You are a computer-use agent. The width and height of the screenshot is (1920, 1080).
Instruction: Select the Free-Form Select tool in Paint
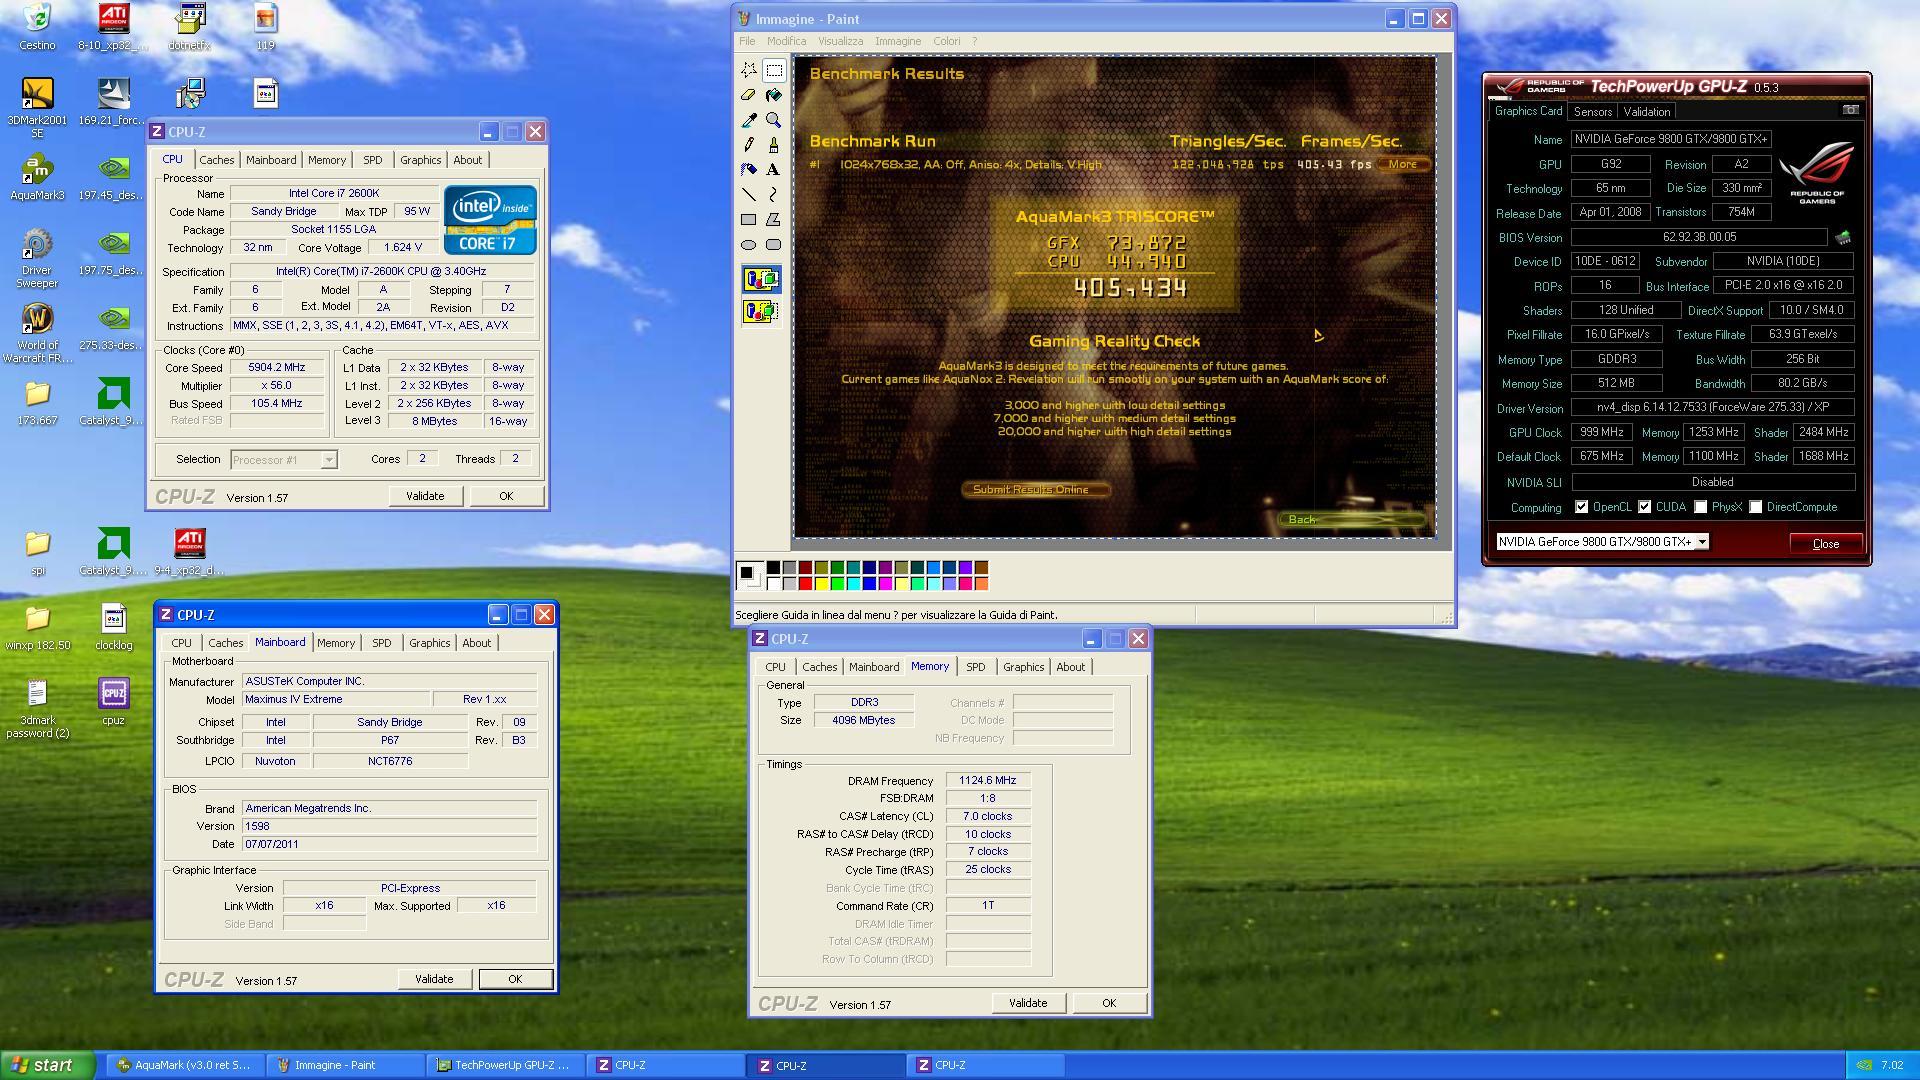coord(749,70)
